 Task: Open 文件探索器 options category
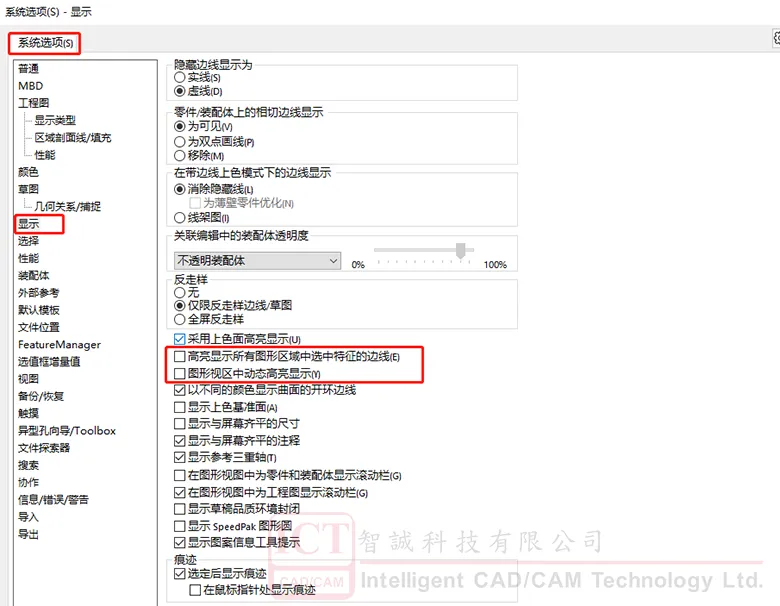pos(44,448)
